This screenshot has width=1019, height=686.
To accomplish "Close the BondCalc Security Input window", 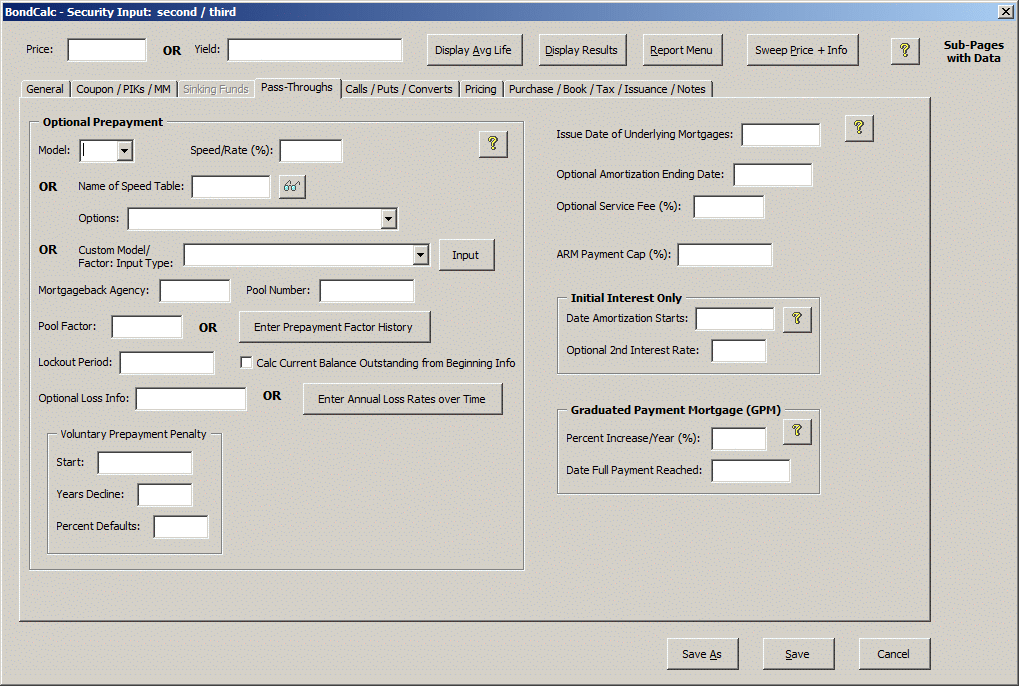I will coord(1005,11).
